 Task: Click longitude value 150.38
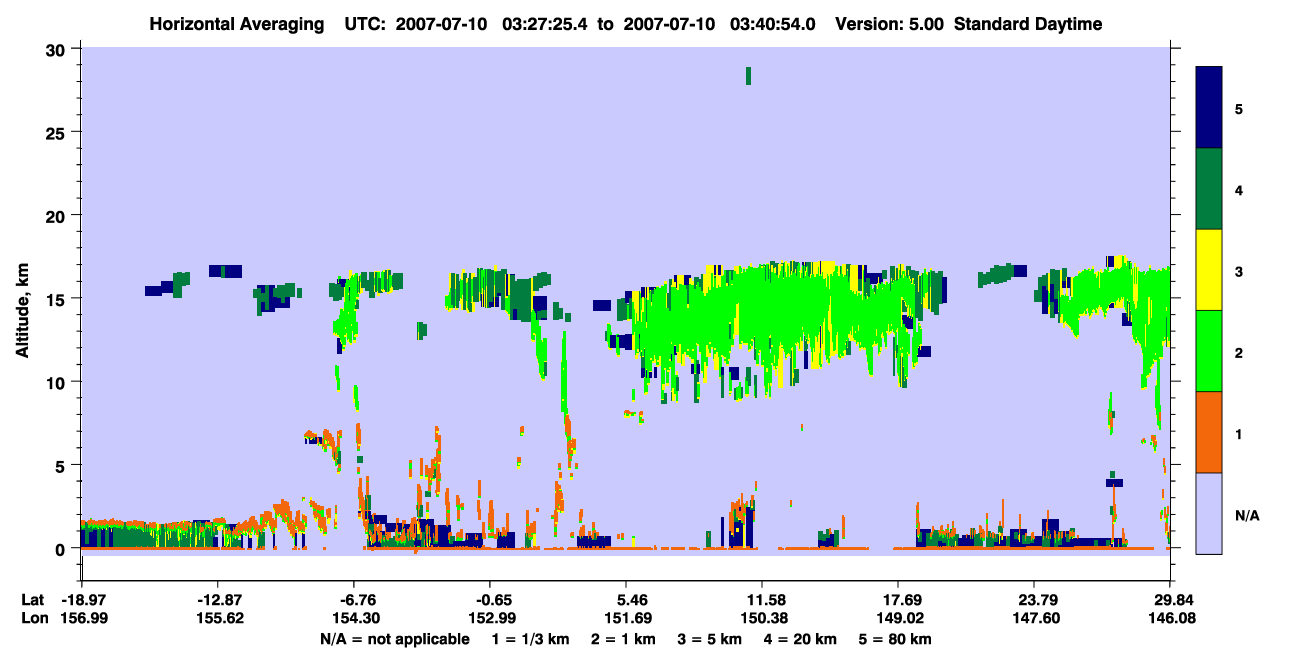pos(762,619)
